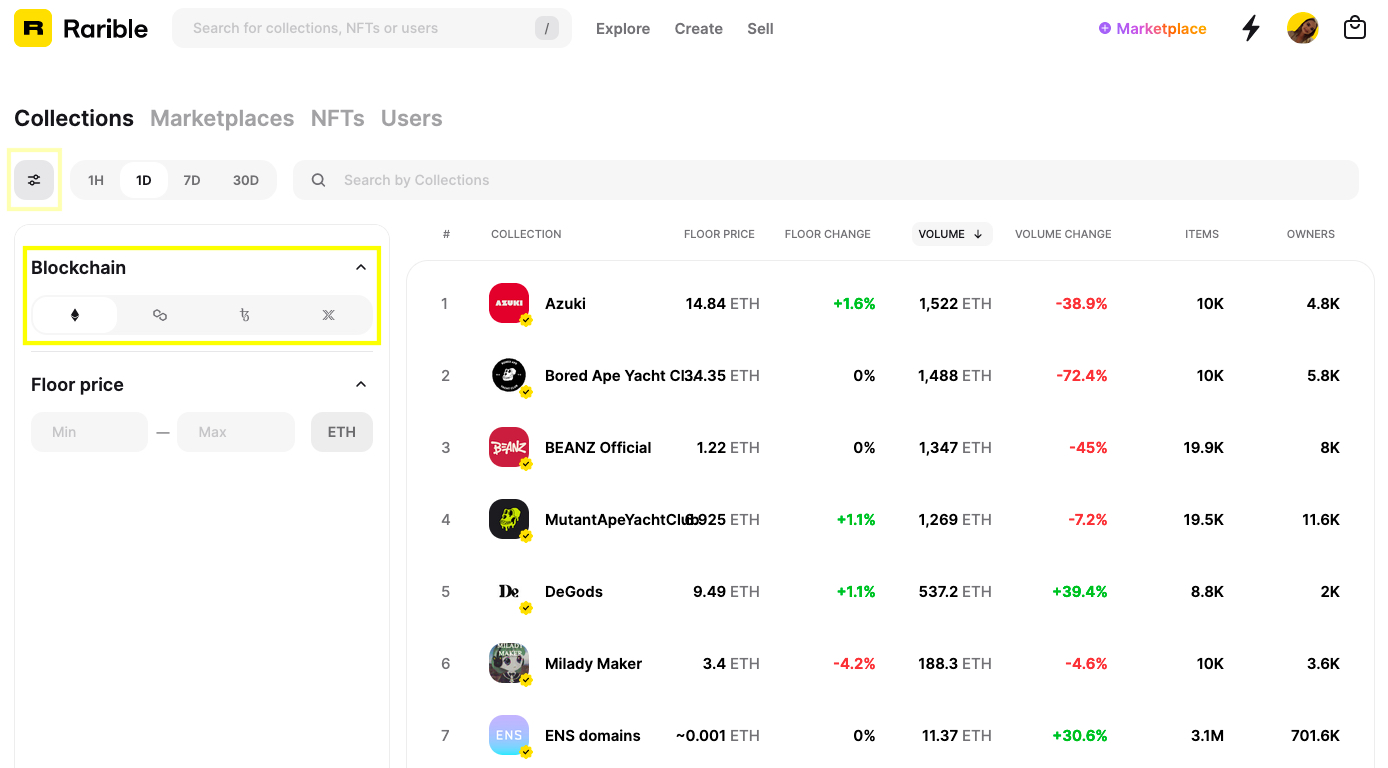Focus the global search field
Image resolution: width=1388 pixels, height=768 pixels.
tap(372, 28)
